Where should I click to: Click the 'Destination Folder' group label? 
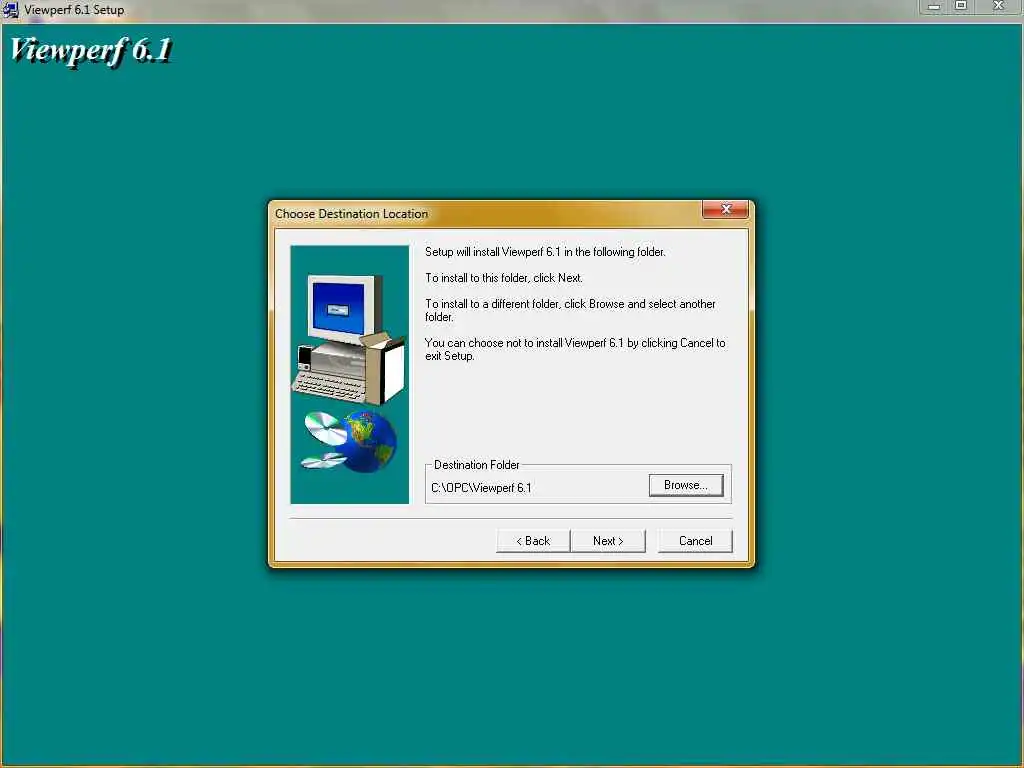point(477,465)
